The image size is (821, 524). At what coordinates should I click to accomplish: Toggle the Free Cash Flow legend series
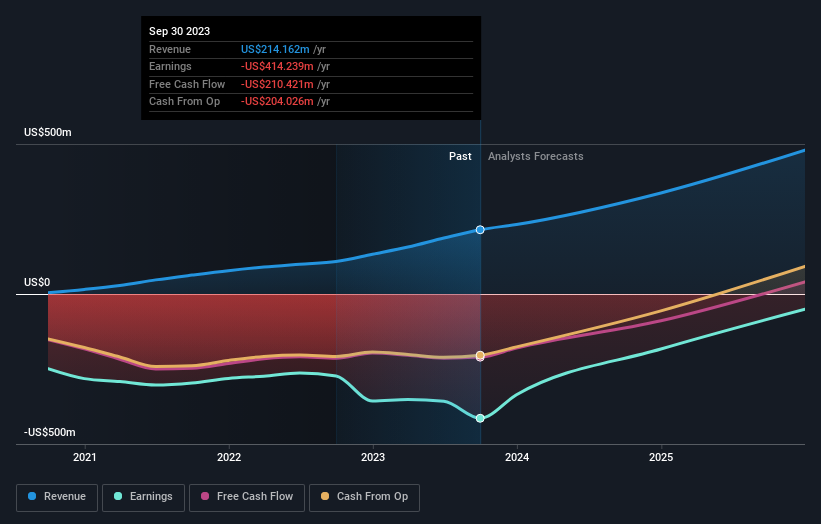[247, 497]
